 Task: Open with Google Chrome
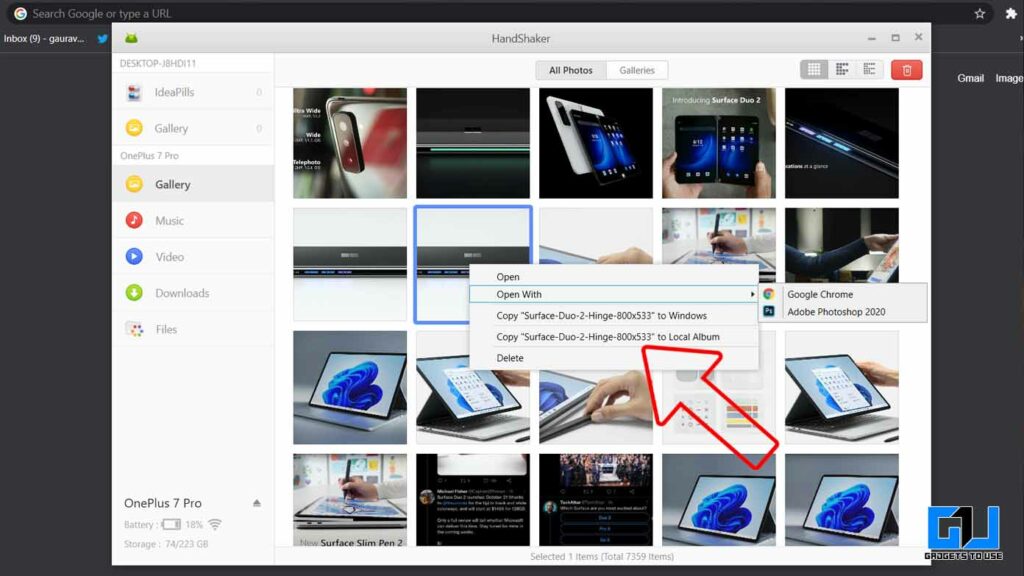pyautogui.click(x=843, y=295)
